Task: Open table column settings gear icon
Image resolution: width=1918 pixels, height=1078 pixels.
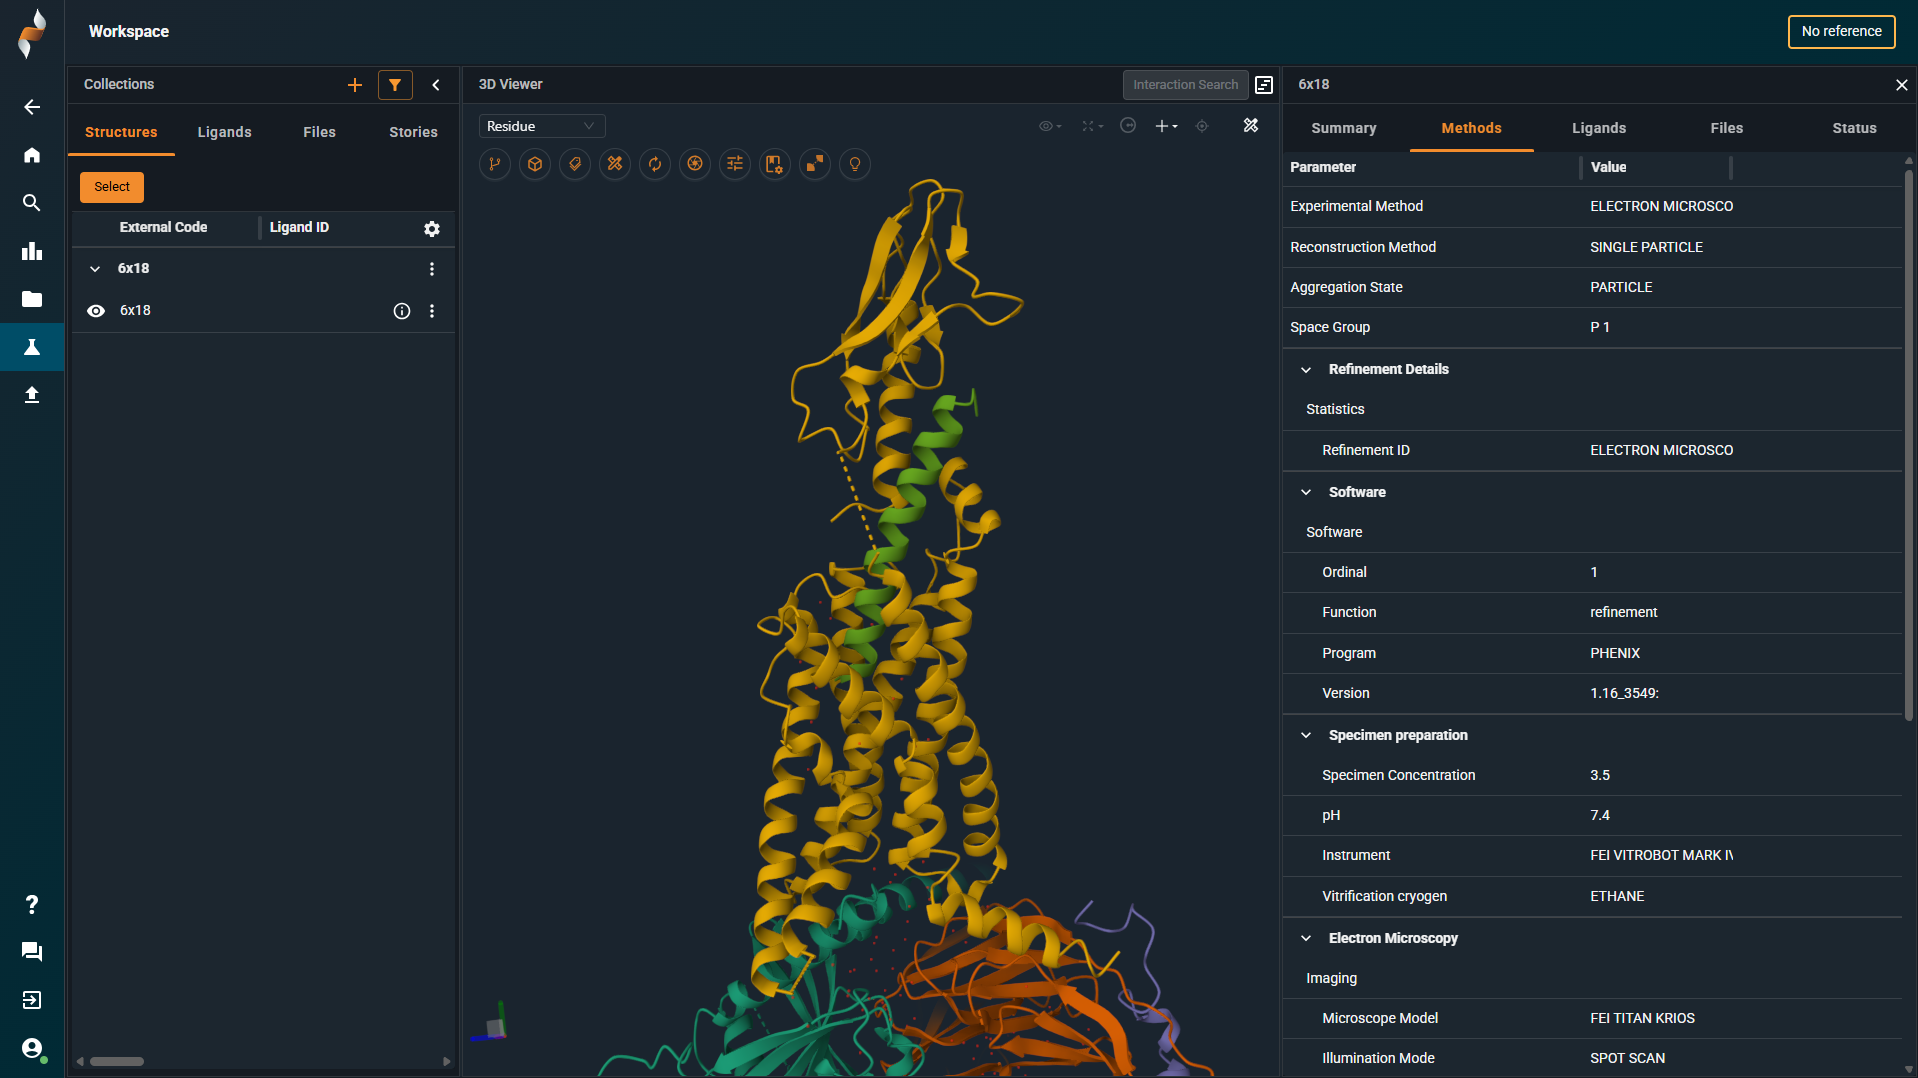Action: pos(432,229)
